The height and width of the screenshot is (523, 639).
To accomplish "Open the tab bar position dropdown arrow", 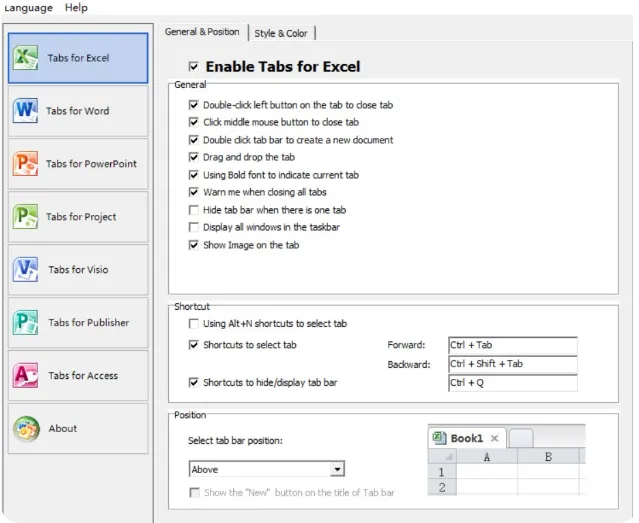I will pyautogui.click(x=337, y=469).
